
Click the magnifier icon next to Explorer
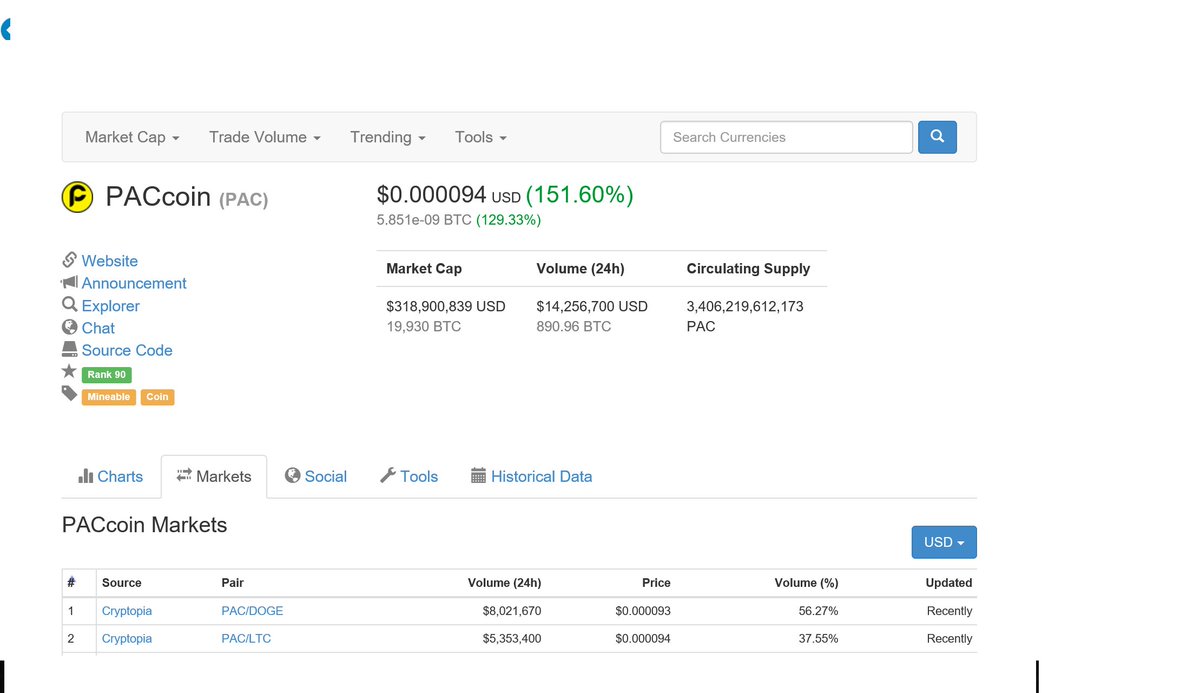click(68, 305)
